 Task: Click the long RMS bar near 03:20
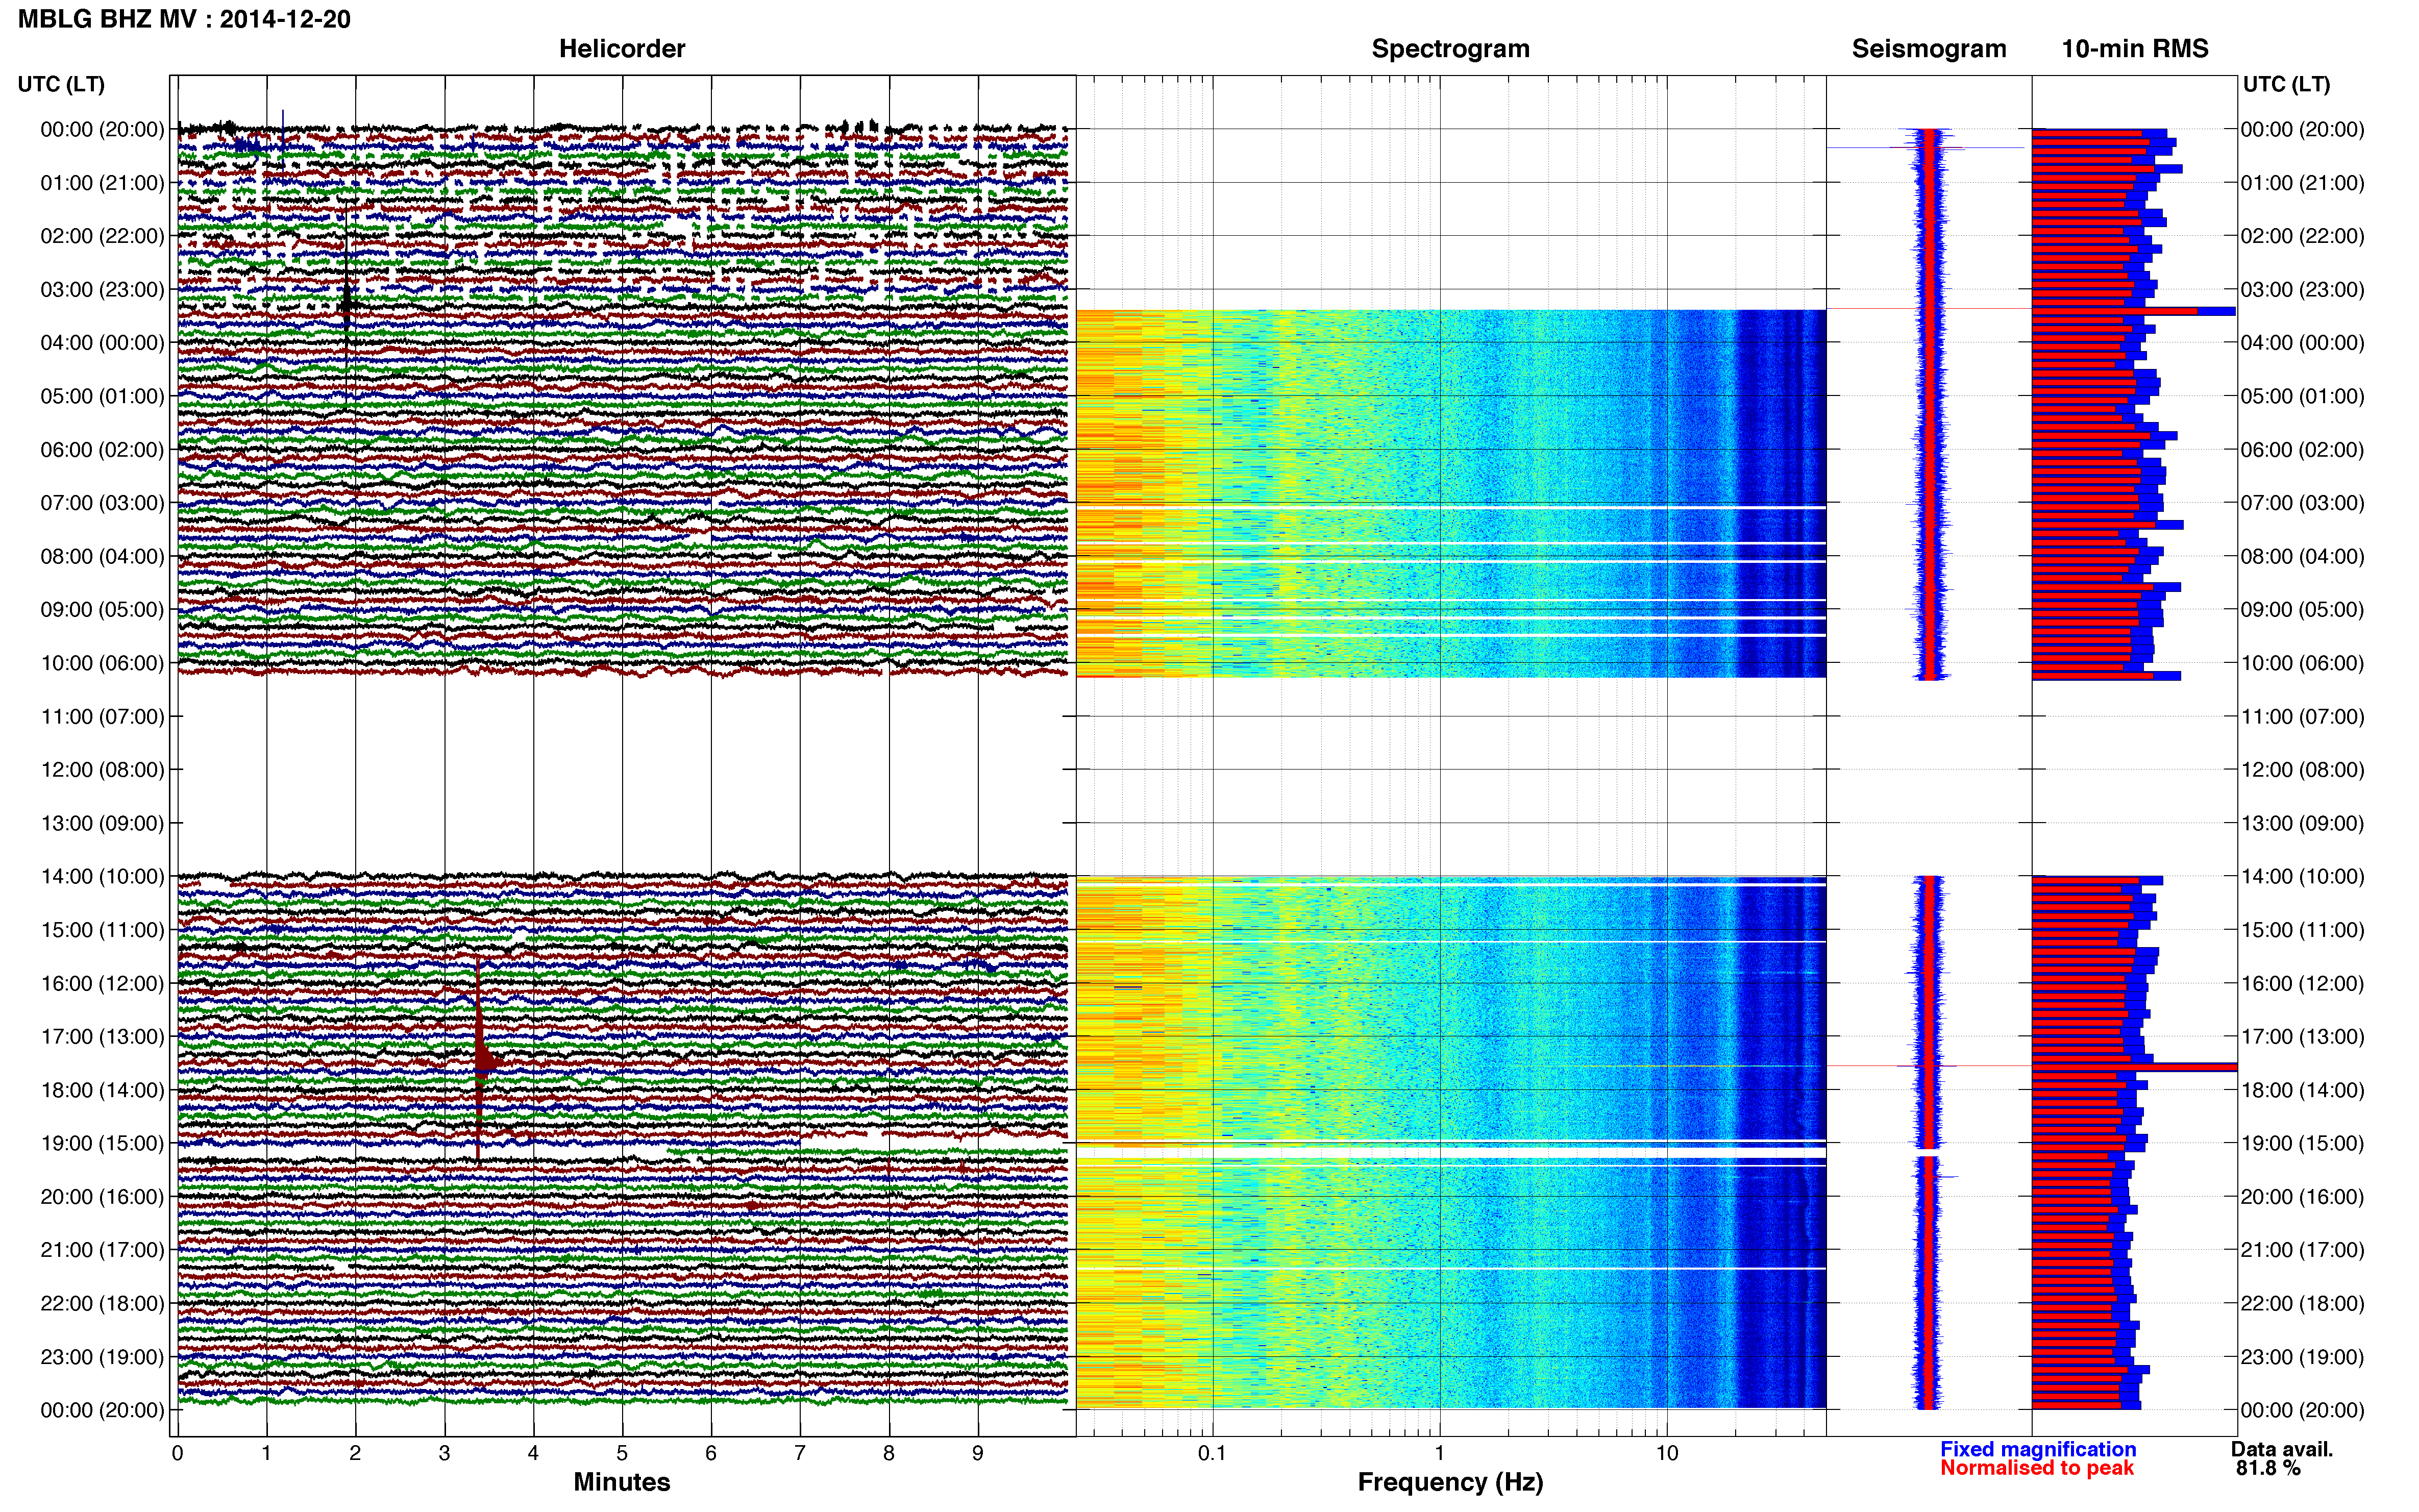(x=2133, y=311)
